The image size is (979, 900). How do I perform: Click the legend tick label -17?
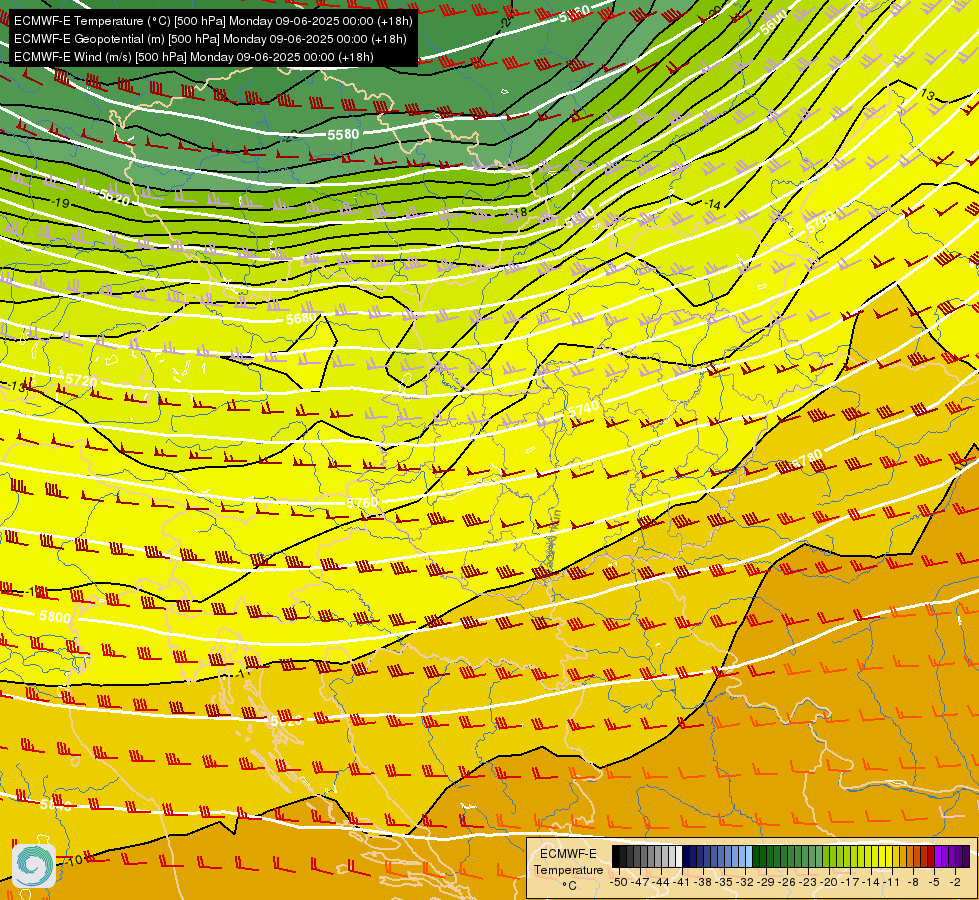click(850, 882)
